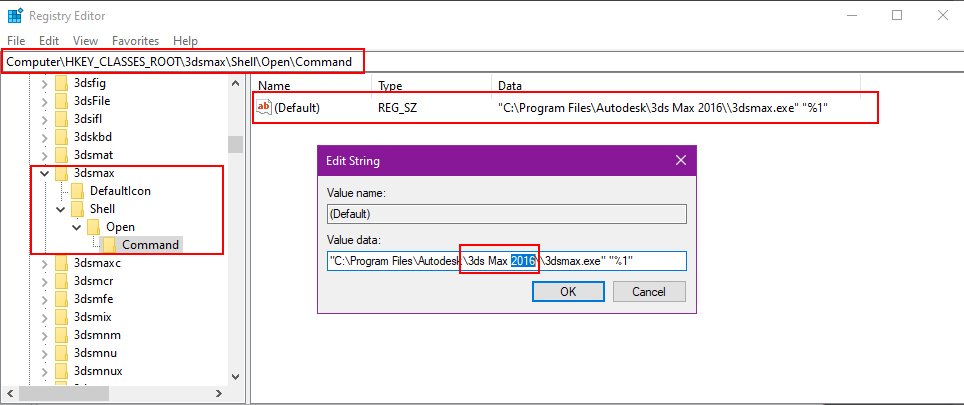Open the View menu
964x405 pixels.
click(x=85, y=41)
